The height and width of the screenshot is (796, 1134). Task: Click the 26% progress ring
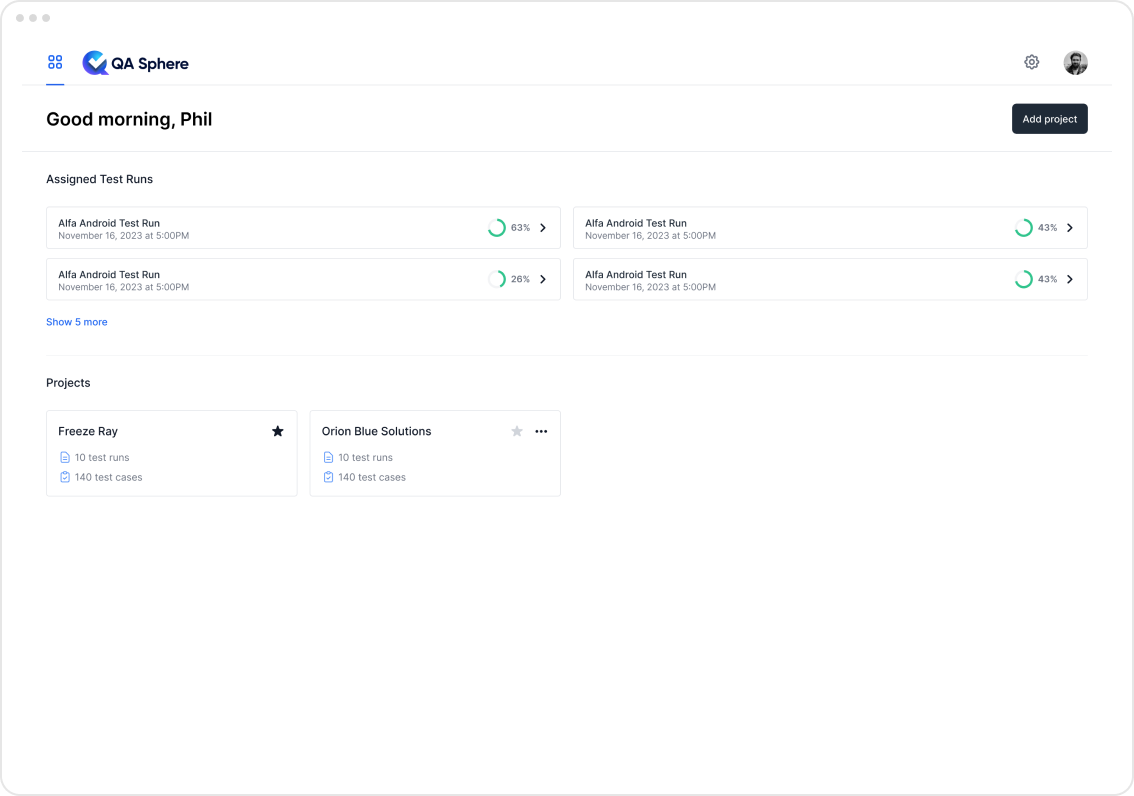(496, 279)
